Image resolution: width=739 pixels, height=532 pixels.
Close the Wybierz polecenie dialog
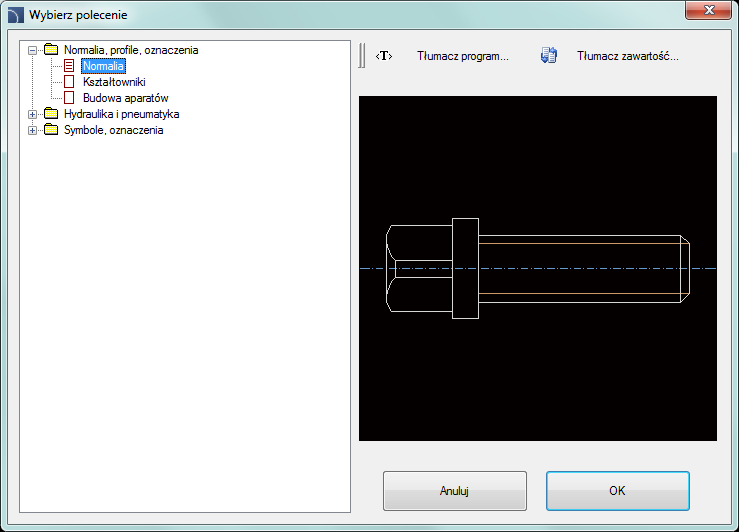(708, 10)
